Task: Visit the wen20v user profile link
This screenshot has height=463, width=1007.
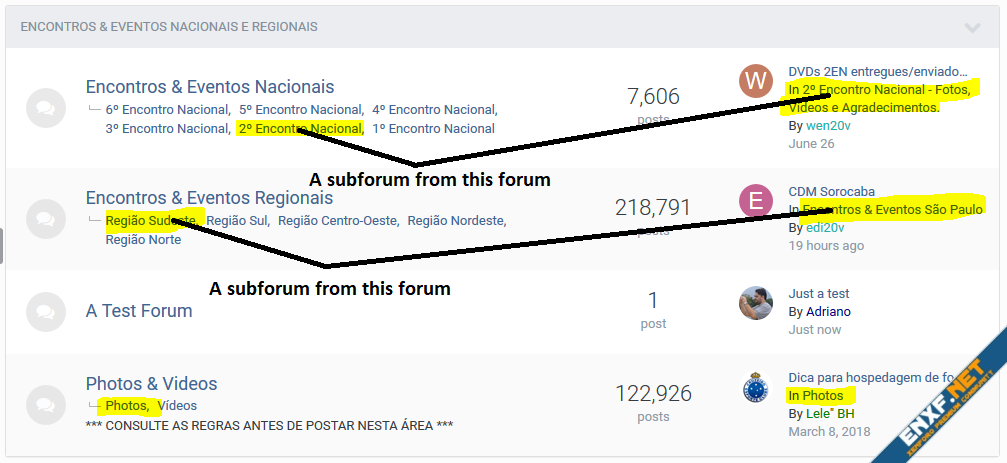Action: (x=828, y=125)
